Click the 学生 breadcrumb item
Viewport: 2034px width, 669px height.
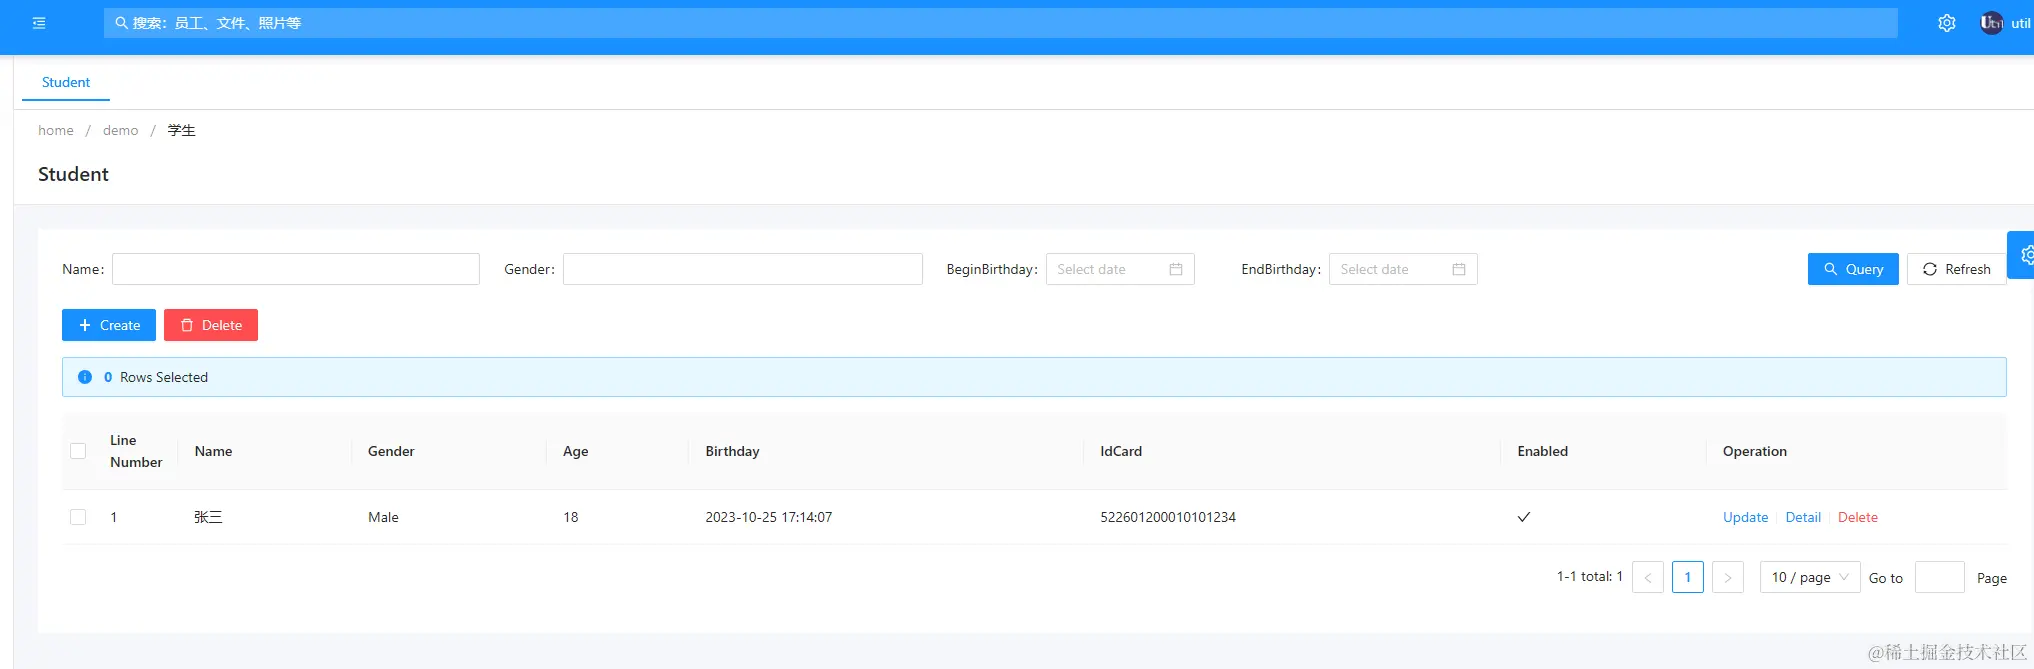[x=181, y=130]
